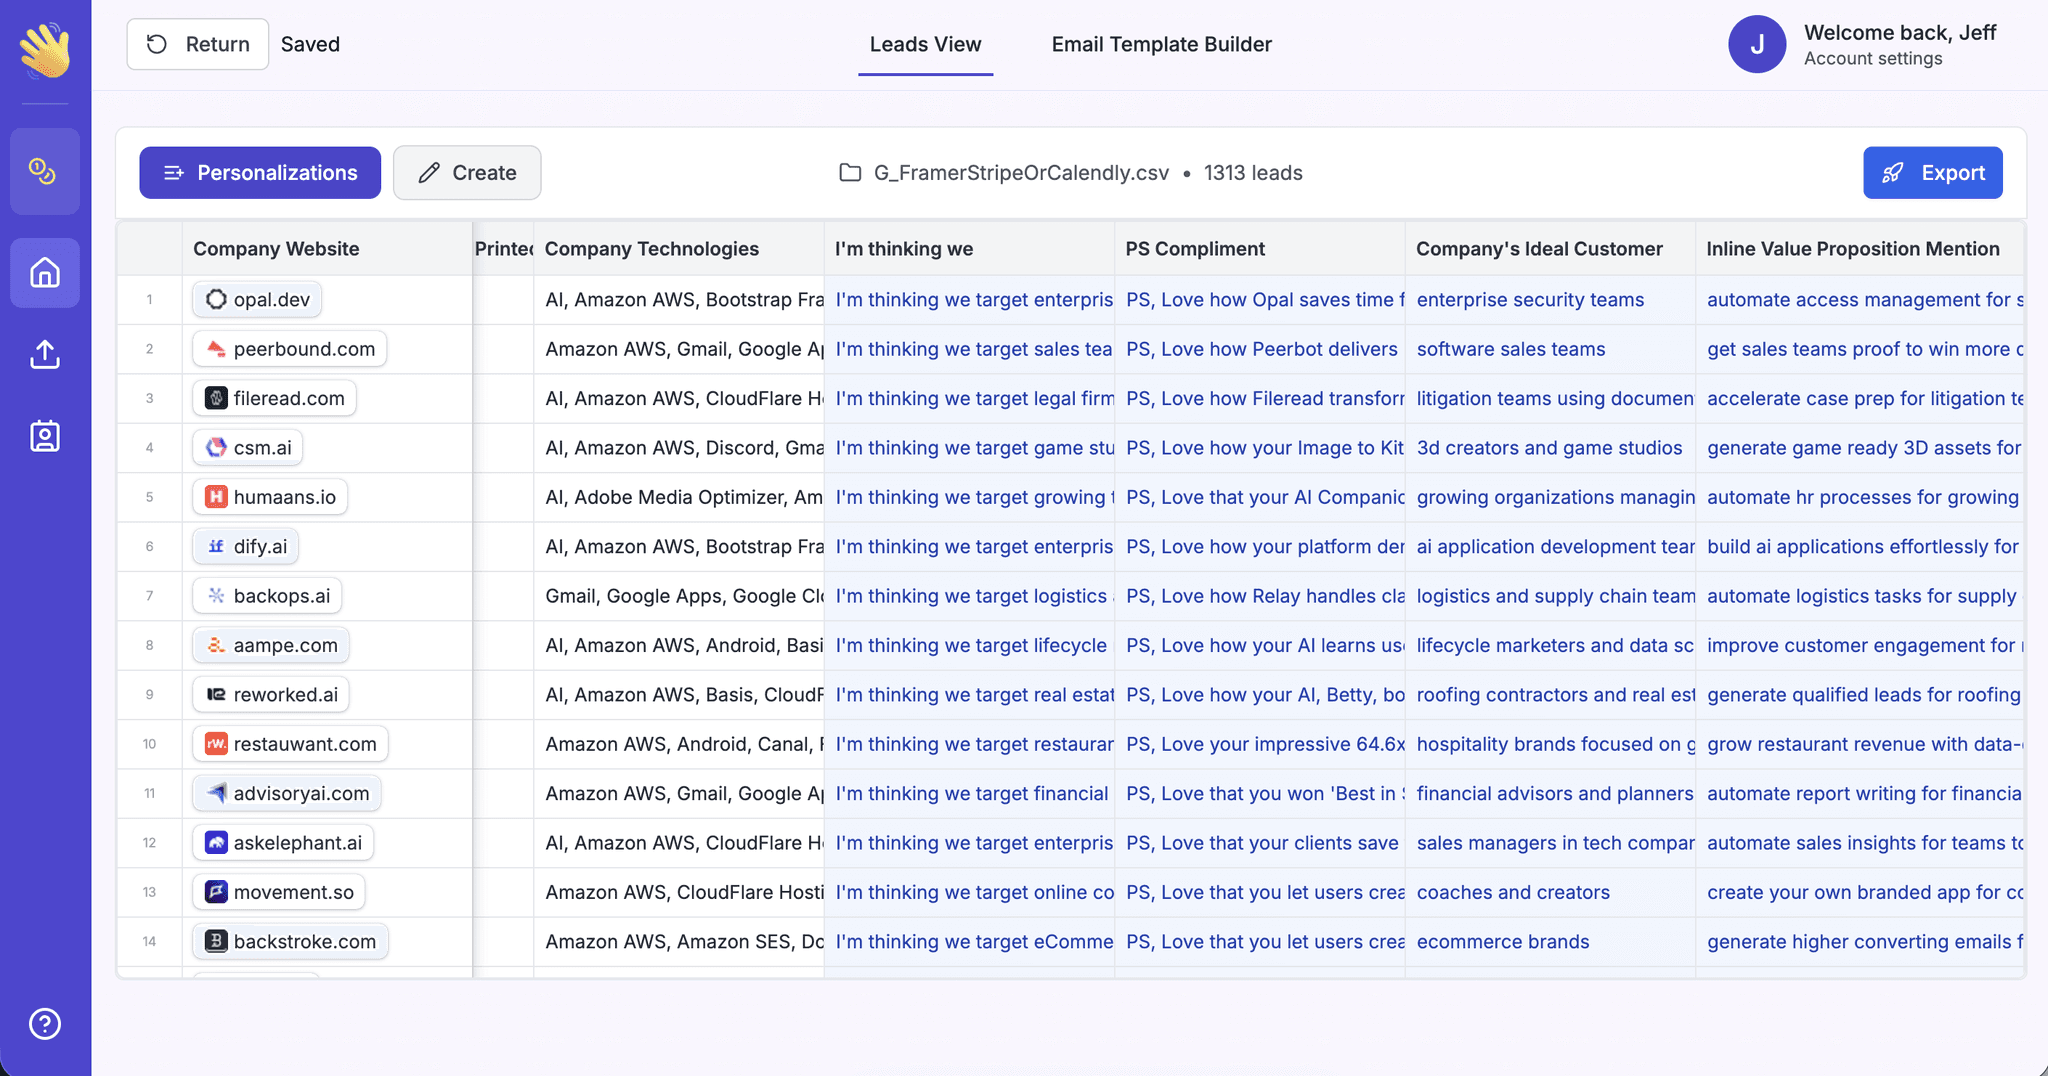Open the restauwant.com website chip
The height and width of the screenshot is (1076, 2048).
click(x=290, y=744)
